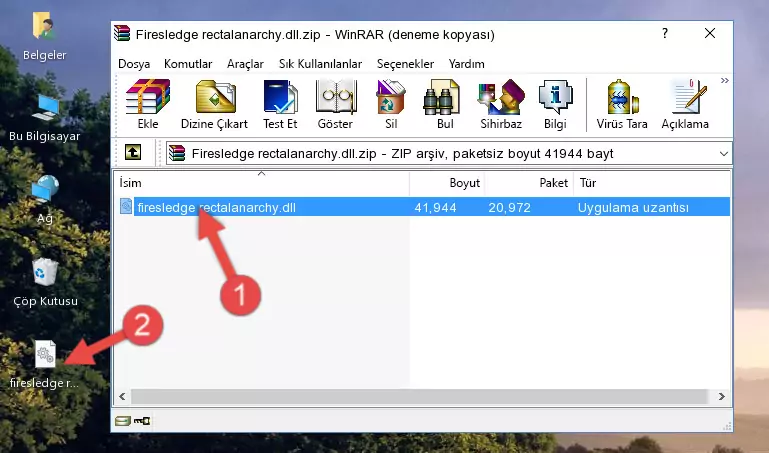Click the disk drive status bar icon
Screen dimensions: 769x453
coord(123,421)
